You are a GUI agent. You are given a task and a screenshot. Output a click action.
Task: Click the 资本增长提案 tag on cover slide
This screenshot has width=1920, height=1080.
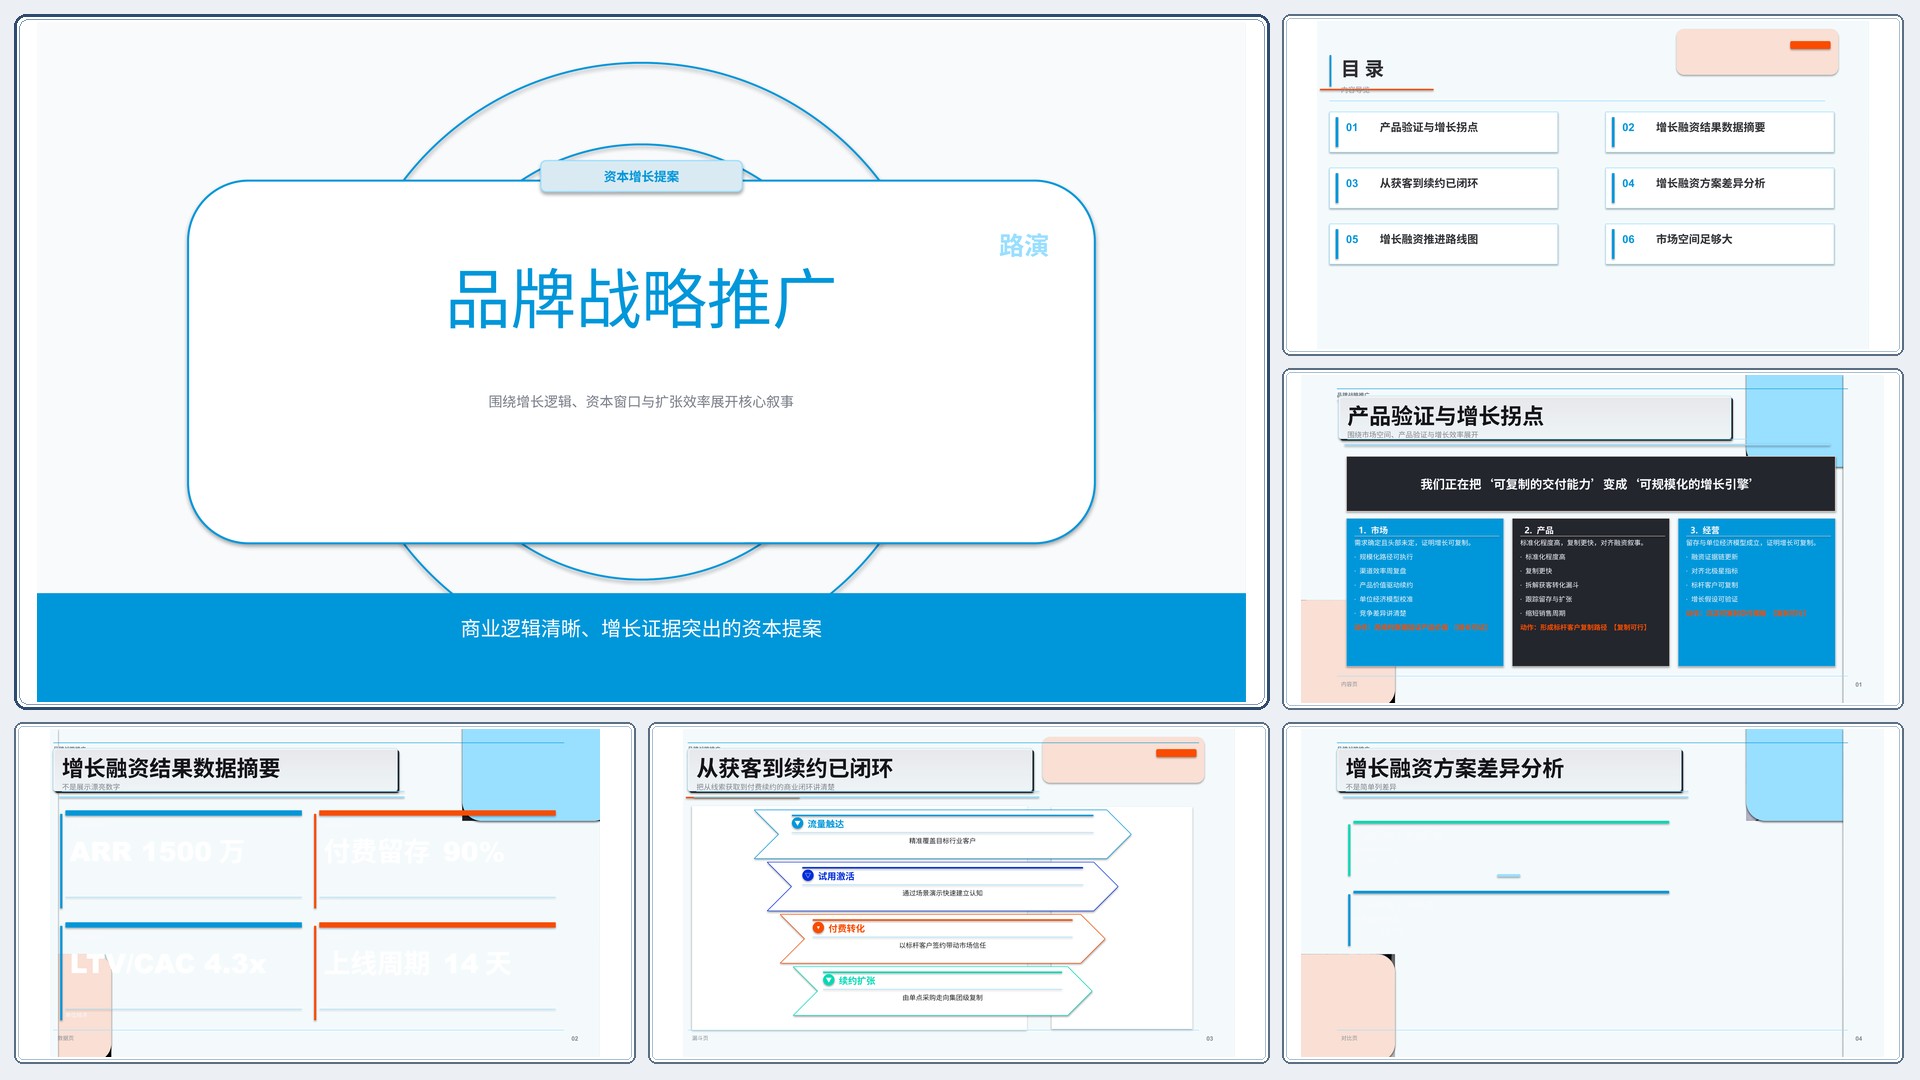641,176
